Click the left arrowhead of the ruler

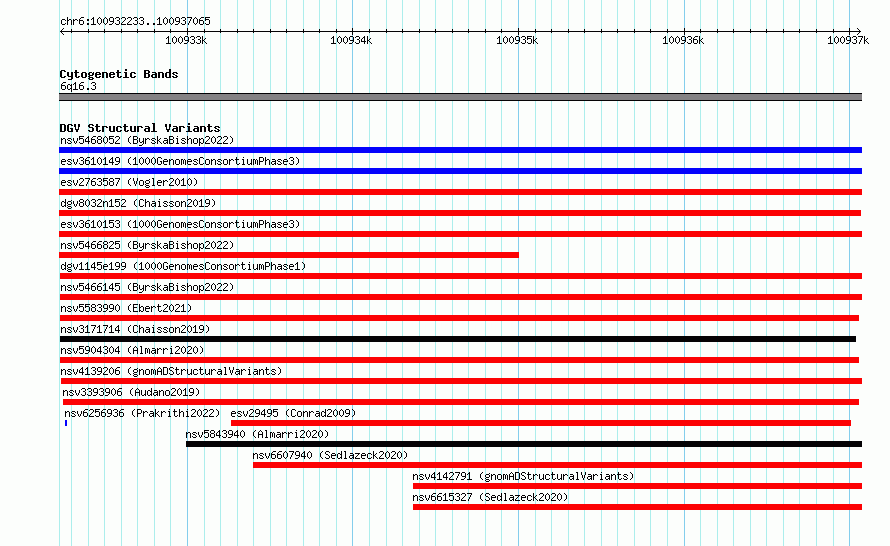click(x=62, y=31)
